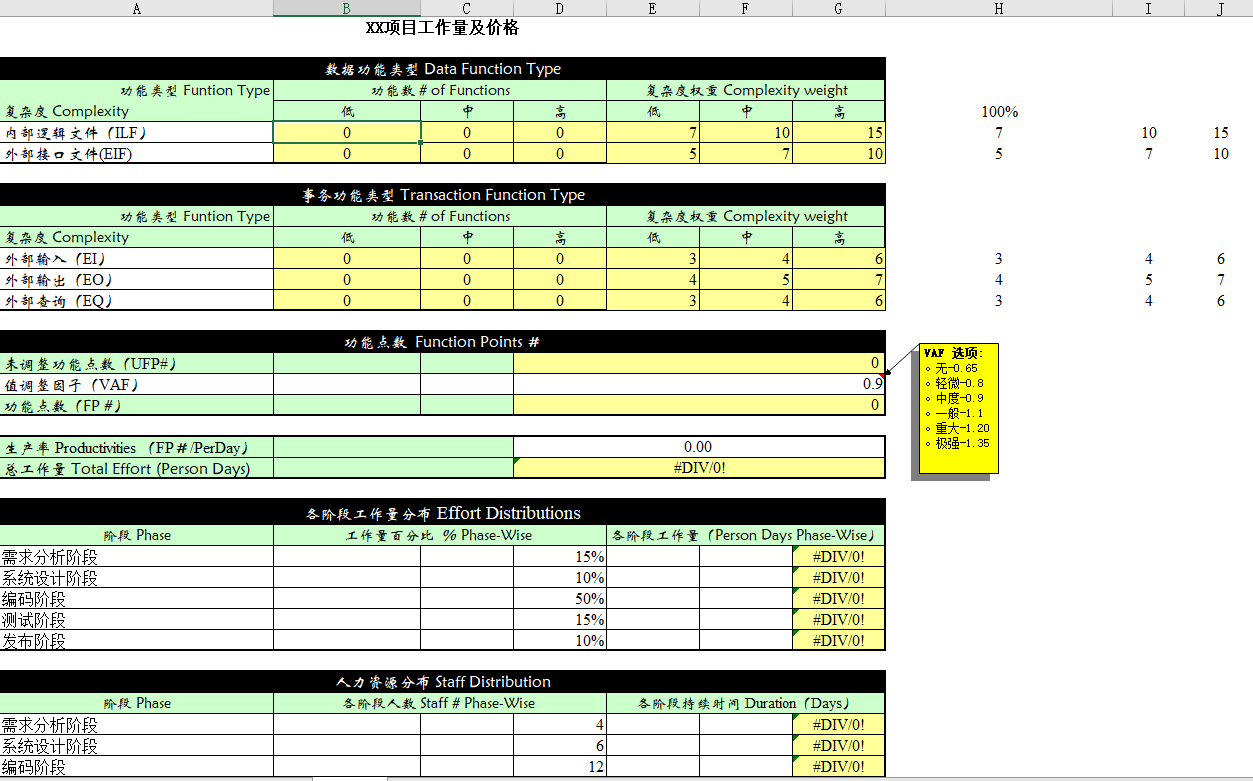Image resolution: width=1253 pixels, height=781 pixels.
Task: Select the Total Effort #DIV/0! cell
Action: [x=698, y=468]
